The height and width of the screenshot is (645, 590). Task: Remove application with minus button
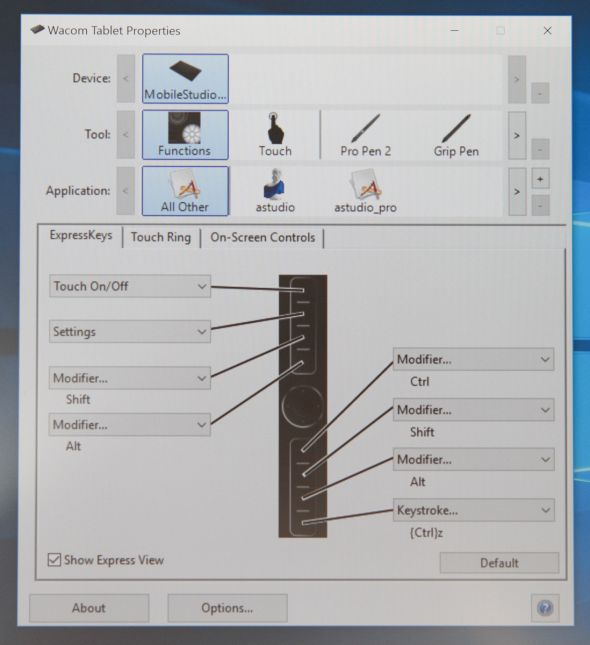pos(540,205)
